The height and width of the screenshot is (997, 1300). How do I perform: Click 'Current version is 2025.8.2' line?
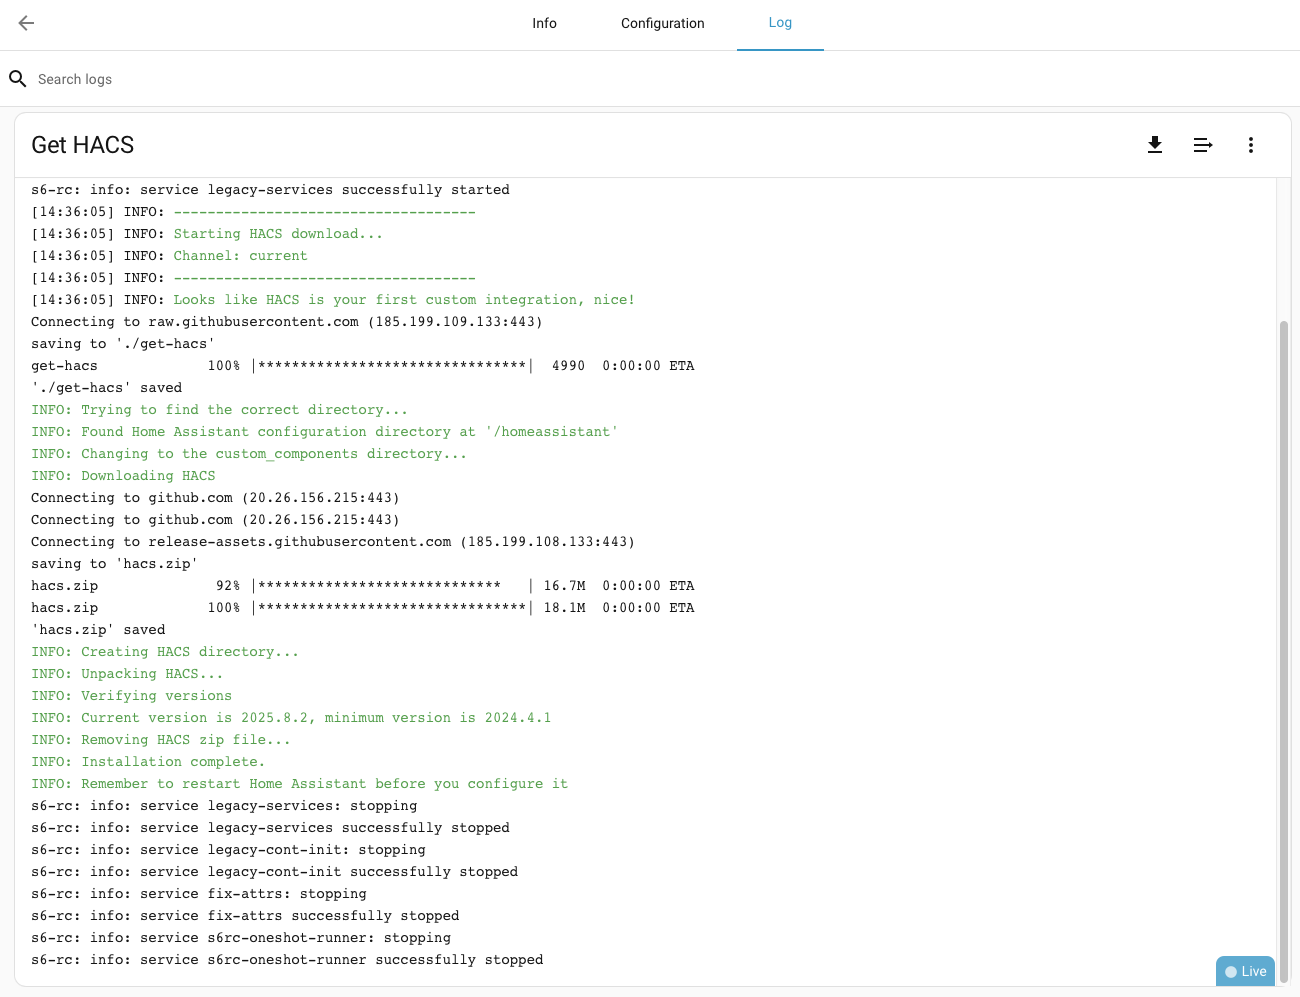pyautogui.click(x=291, y=718)
